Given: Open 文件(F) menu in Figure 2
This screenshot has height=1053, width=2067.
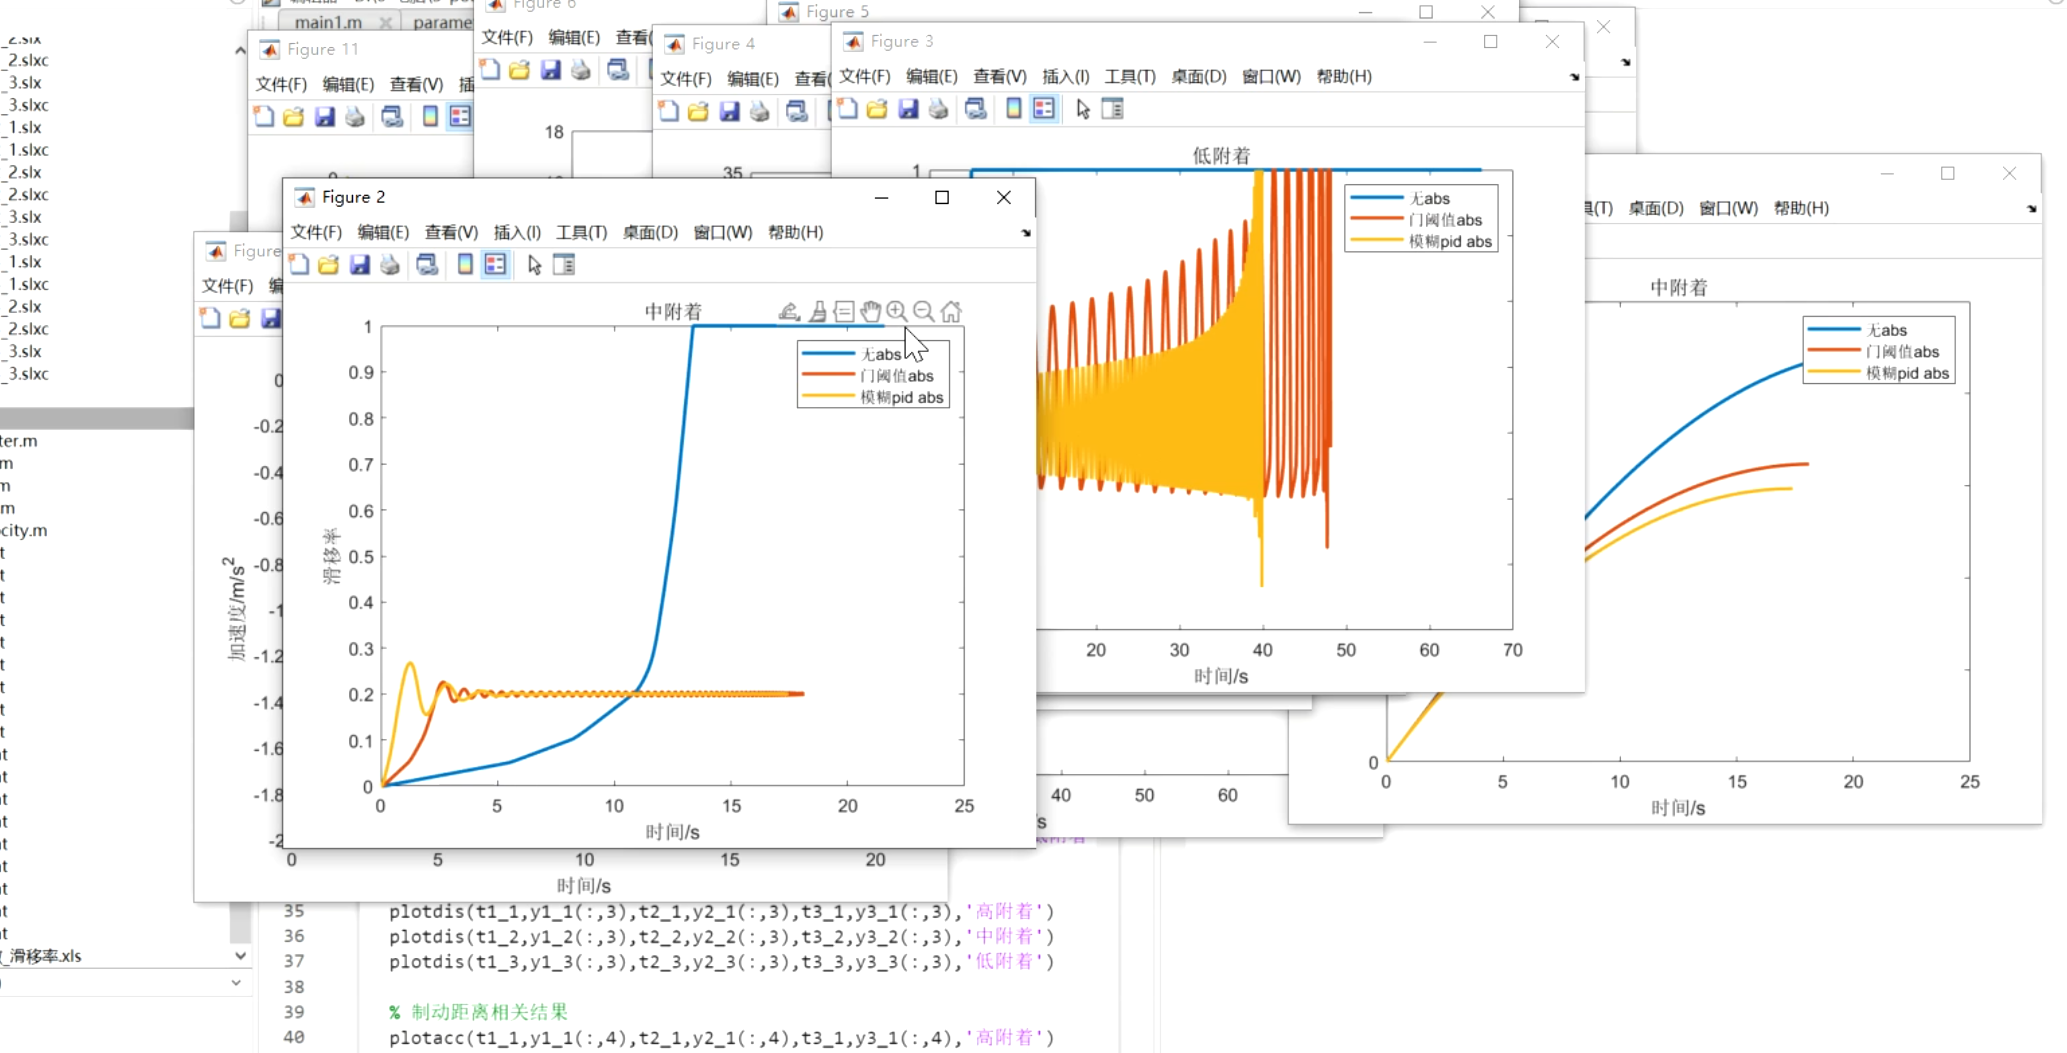Looking at the screenshot, I should [316, 232].
